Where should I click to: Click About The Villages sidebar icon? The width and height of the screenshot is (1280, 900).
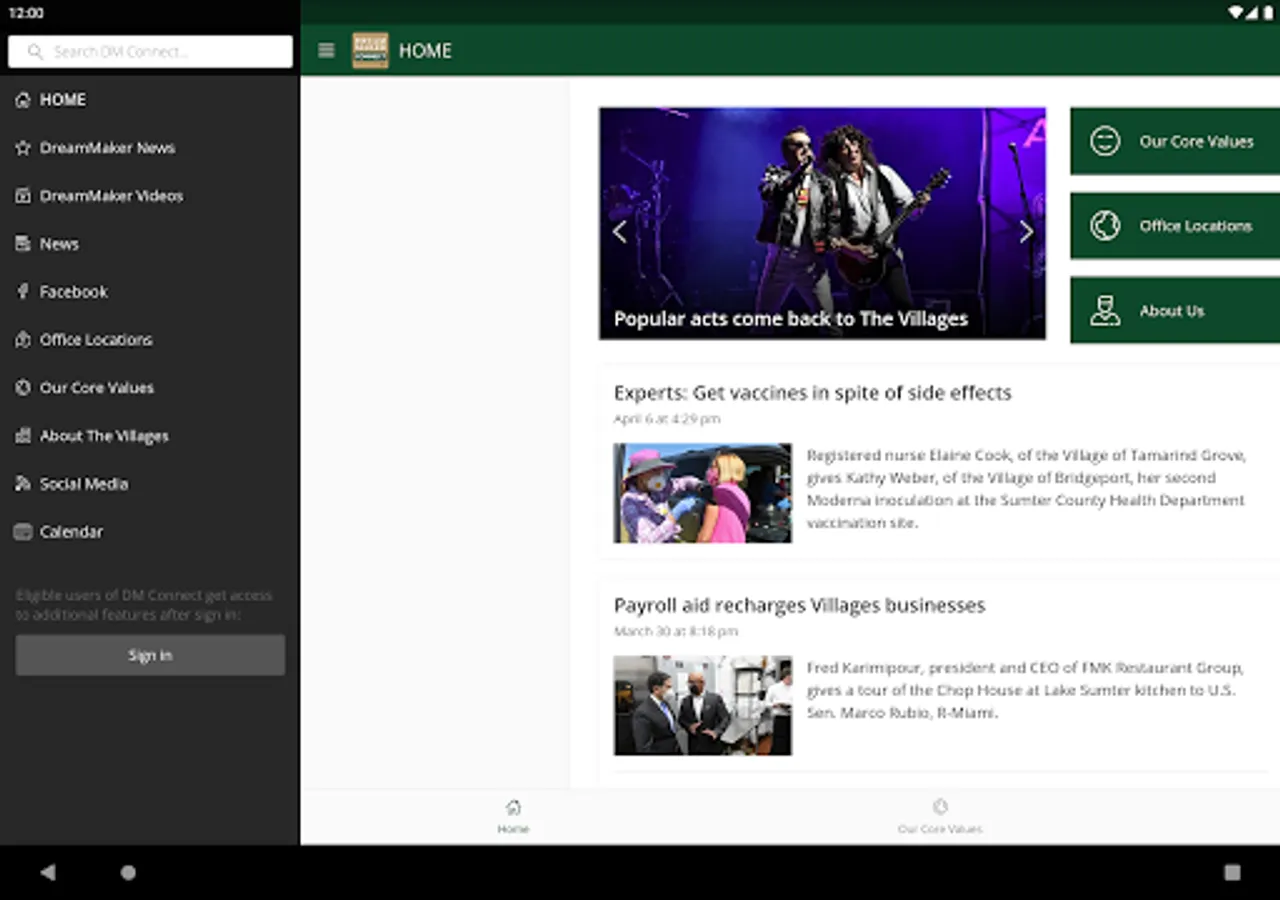pyautogui.click(x=23, y=436)
